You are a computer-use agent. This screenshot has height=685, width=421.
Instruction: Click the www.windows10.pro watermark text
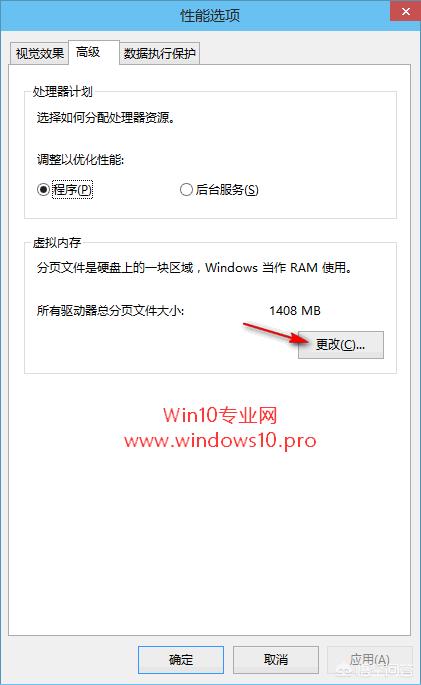pos(220,440)
